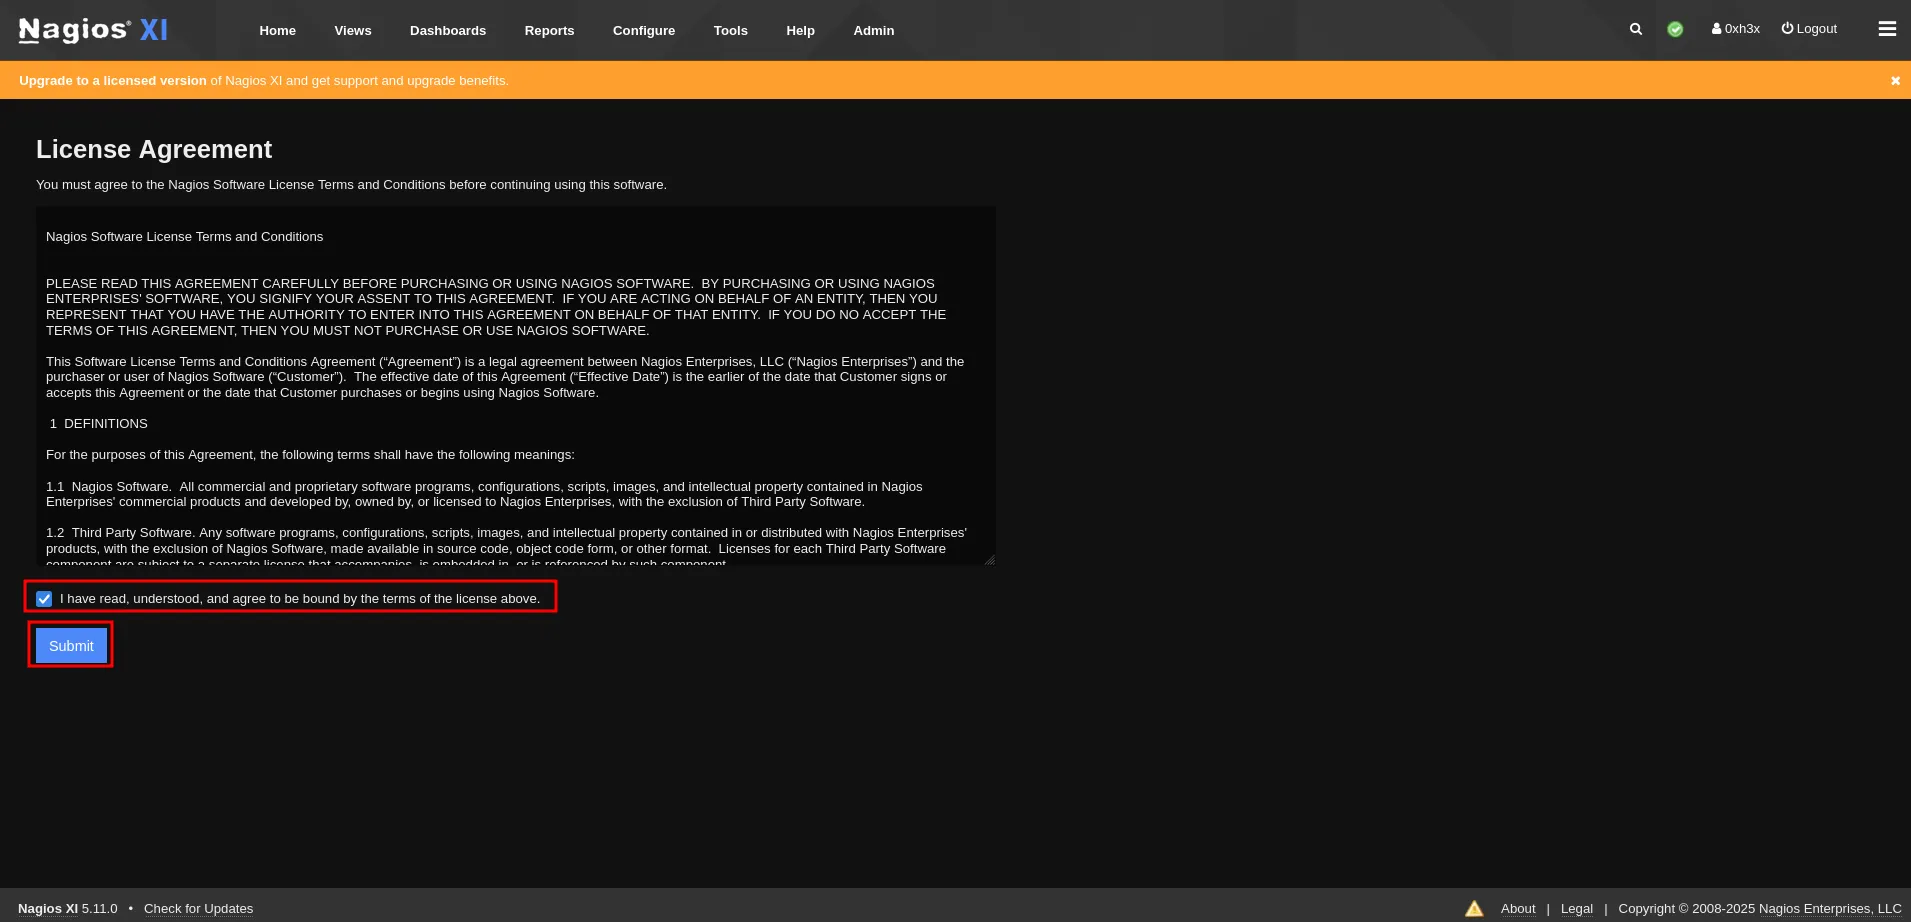This screenshot has height=922, width=1911.
Task: Follow the 'Upgrade to a licensed version' link
Action: click(x=113, y=81)
